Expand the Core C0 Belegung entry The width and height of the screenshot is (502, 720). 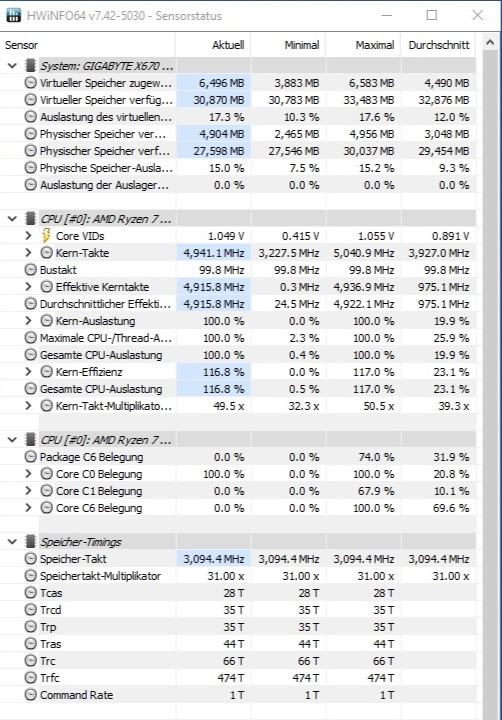click(28, 474)
